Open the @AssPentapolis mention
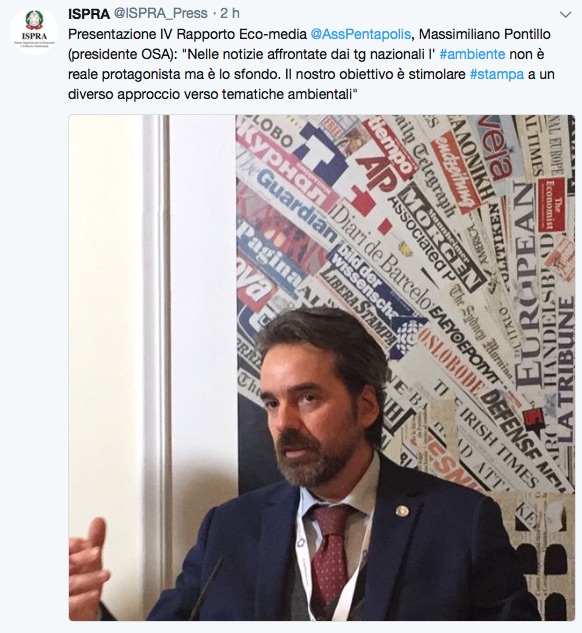 361,34
